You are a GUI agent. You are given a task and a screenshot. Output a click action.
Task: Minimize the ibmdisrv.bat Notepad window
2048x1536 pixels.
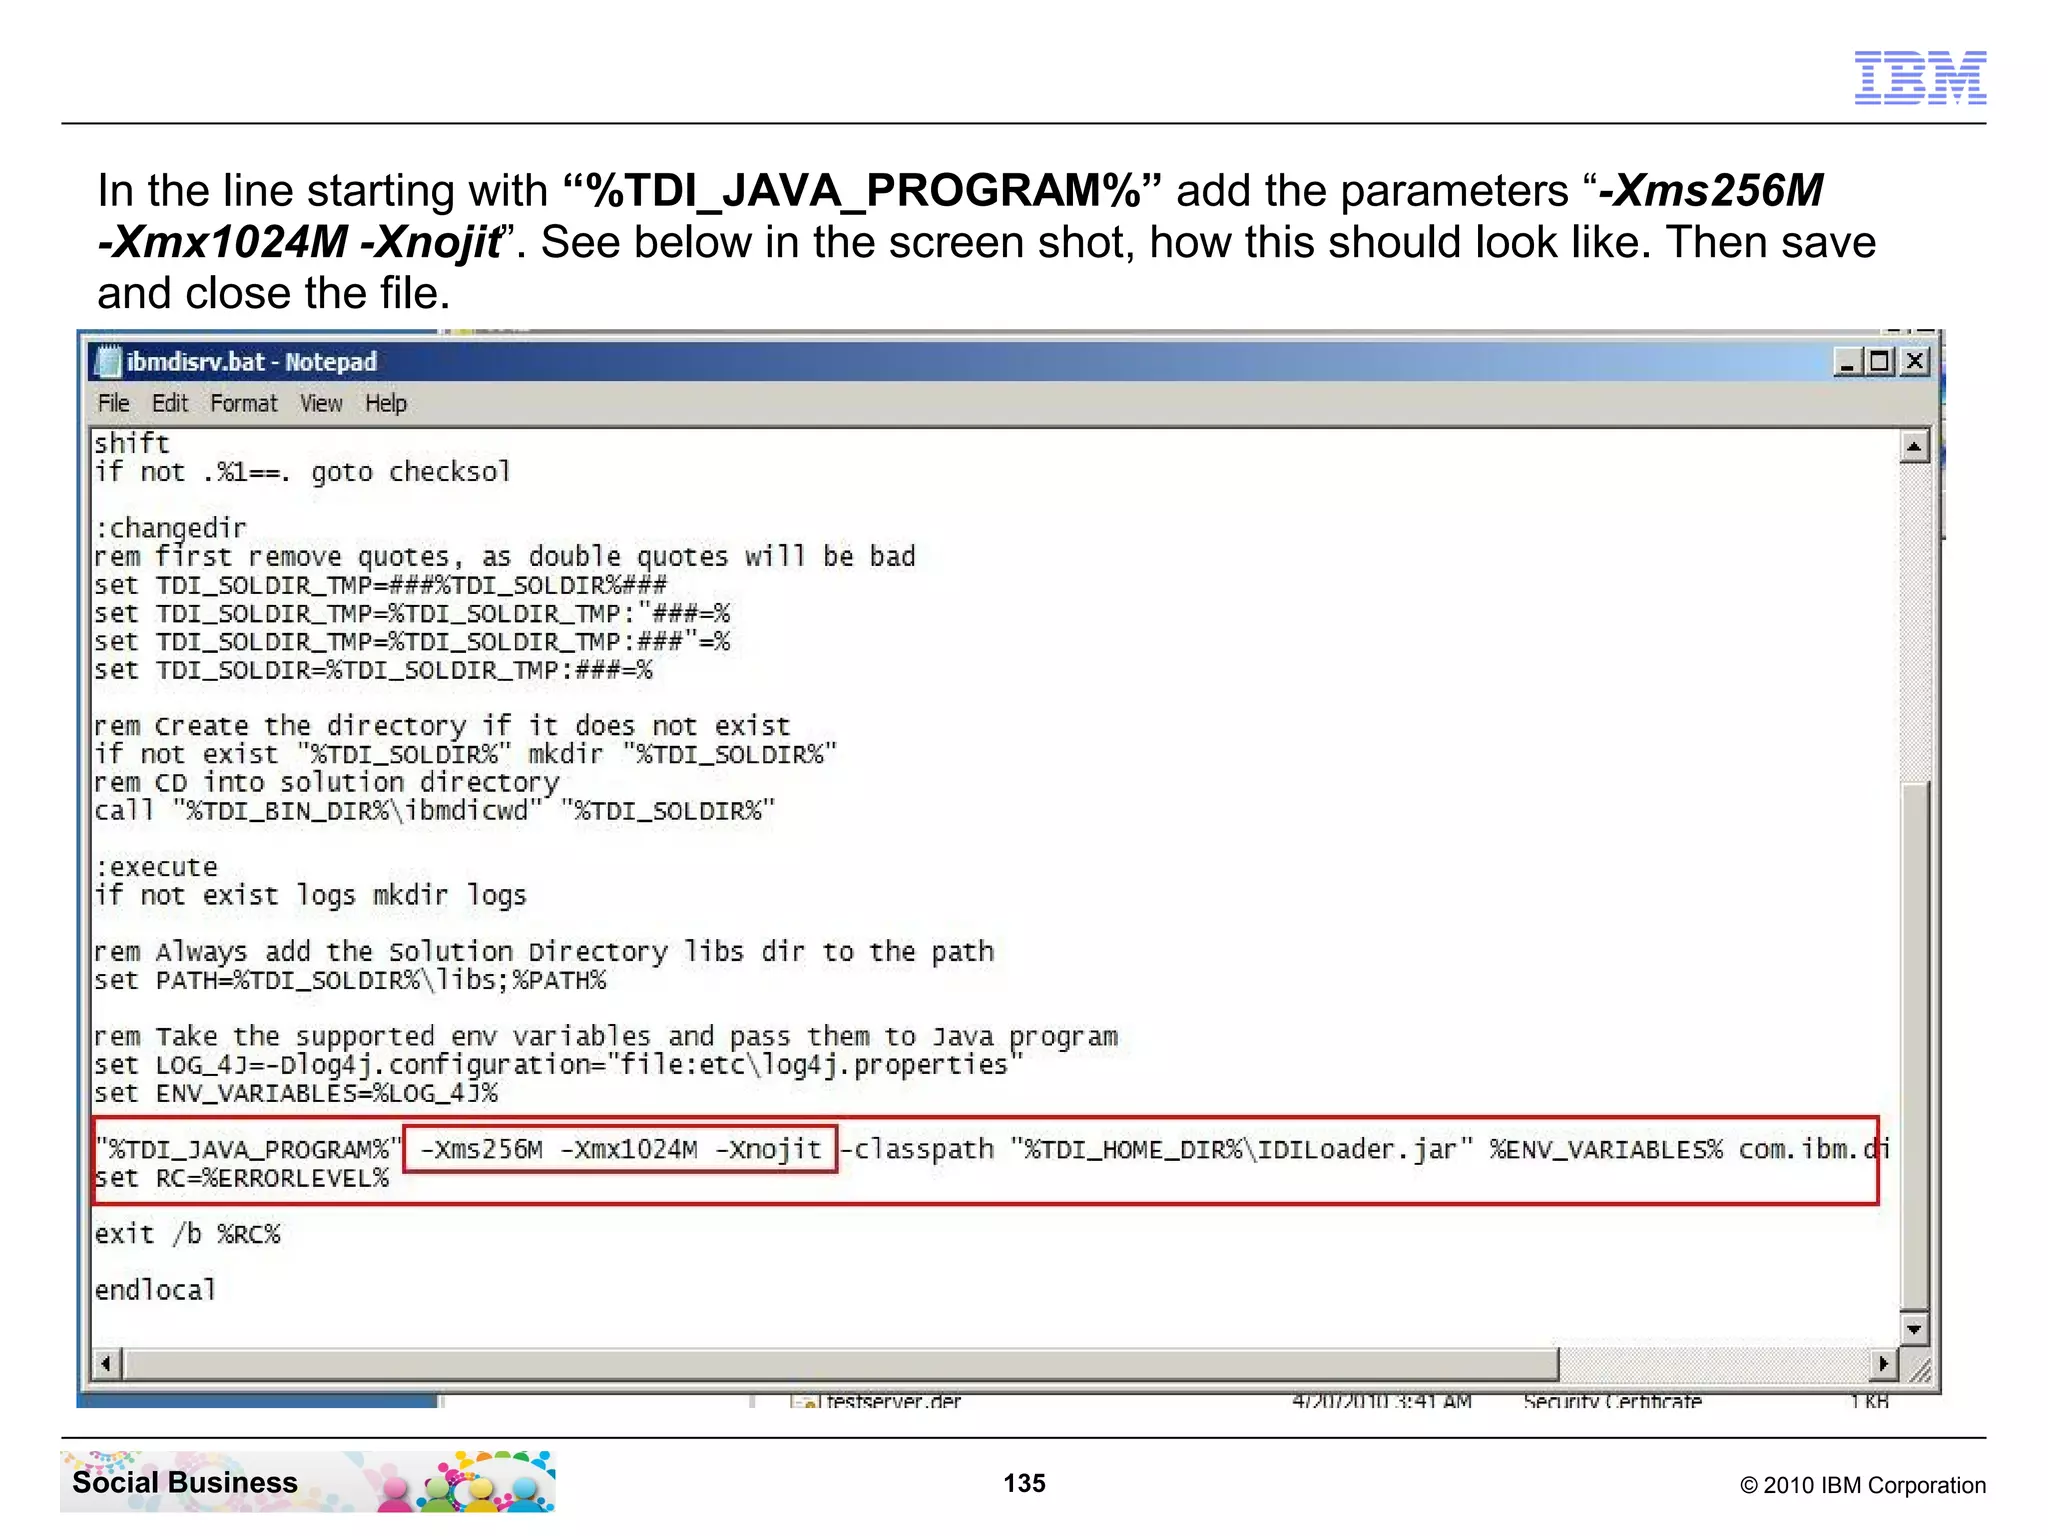1847,361
